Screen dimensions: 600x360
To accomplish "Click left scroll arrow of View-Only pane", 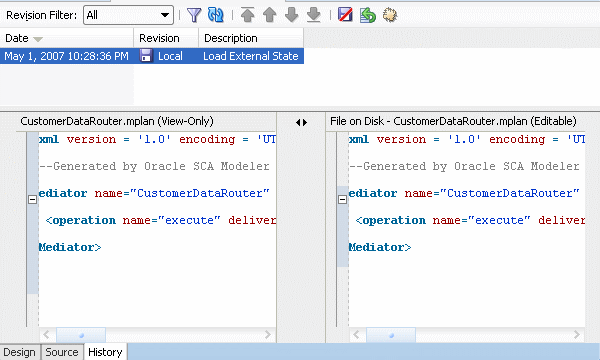I will 47,335.
